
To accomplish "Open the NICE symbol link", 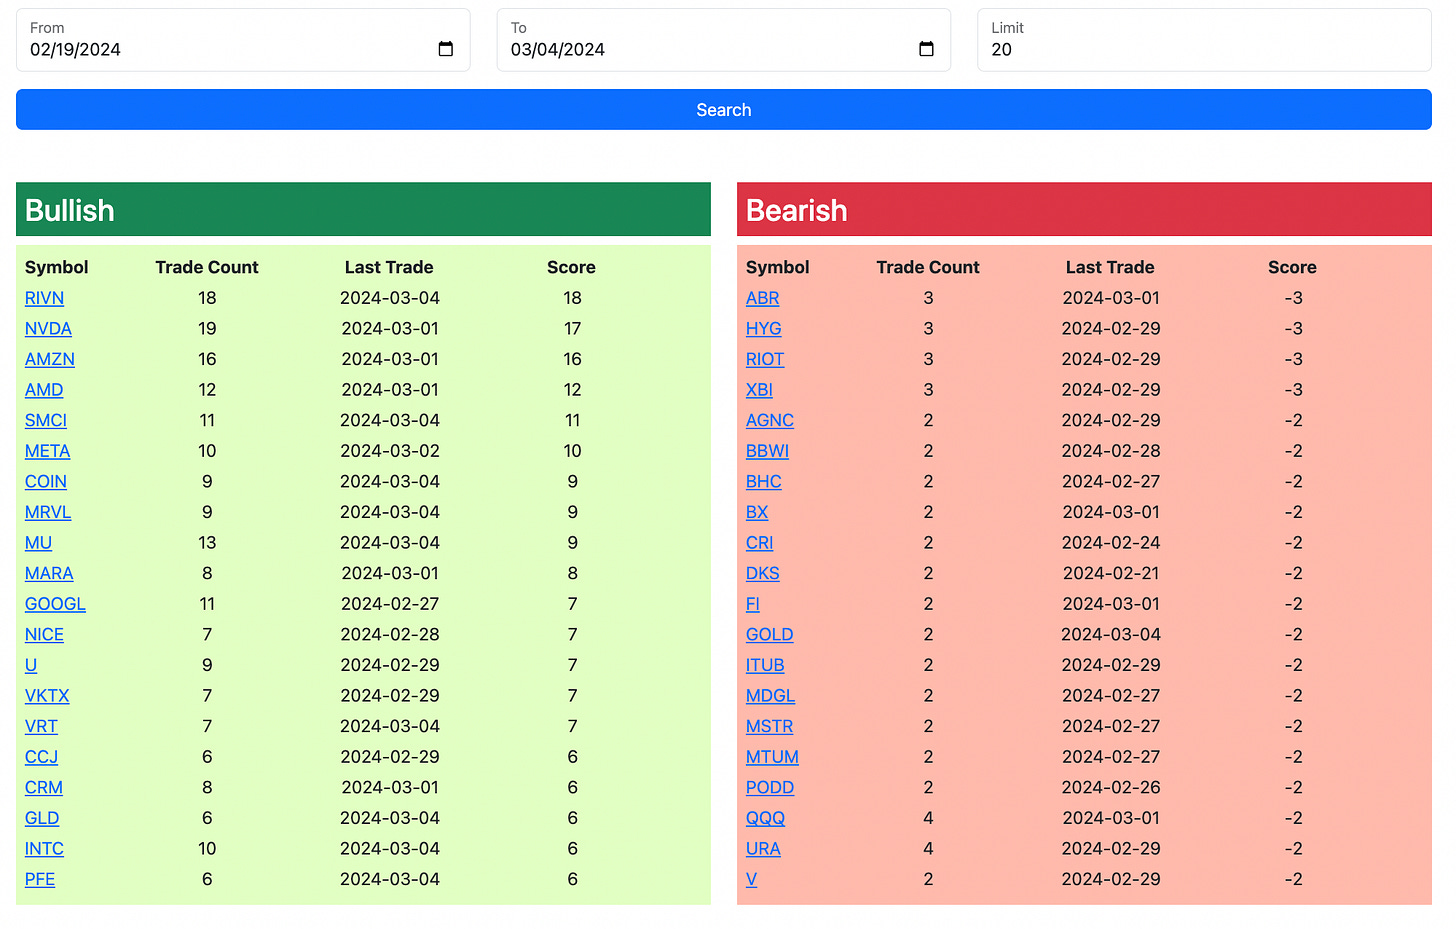I will point(44,635).
